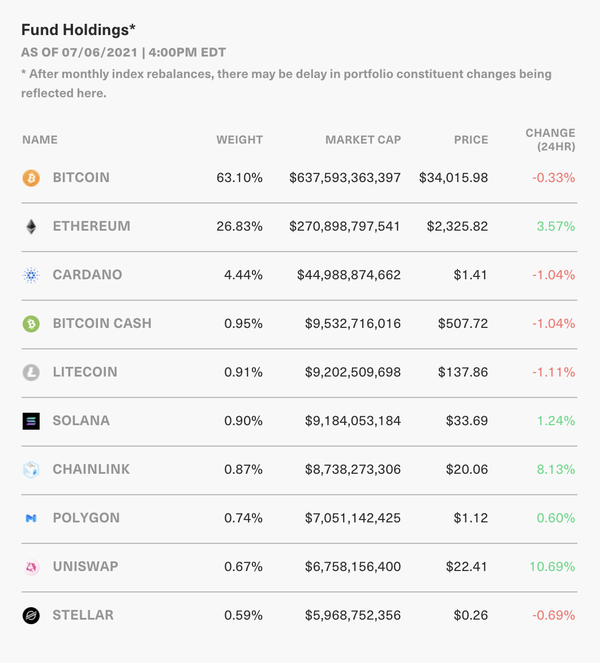Click the pink Uniswap icon

pos(31,567)
